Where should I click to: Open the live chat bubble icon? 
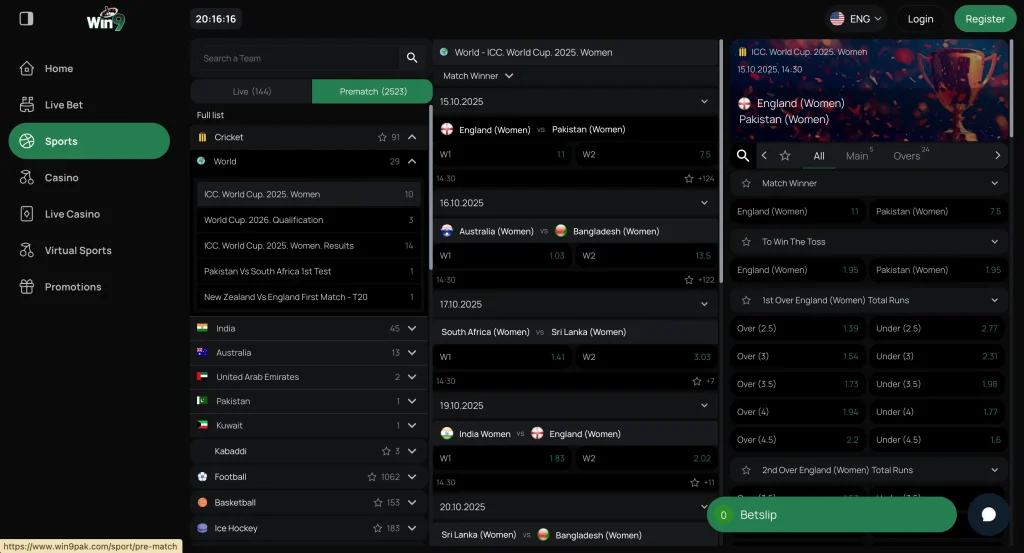[988, 514]
